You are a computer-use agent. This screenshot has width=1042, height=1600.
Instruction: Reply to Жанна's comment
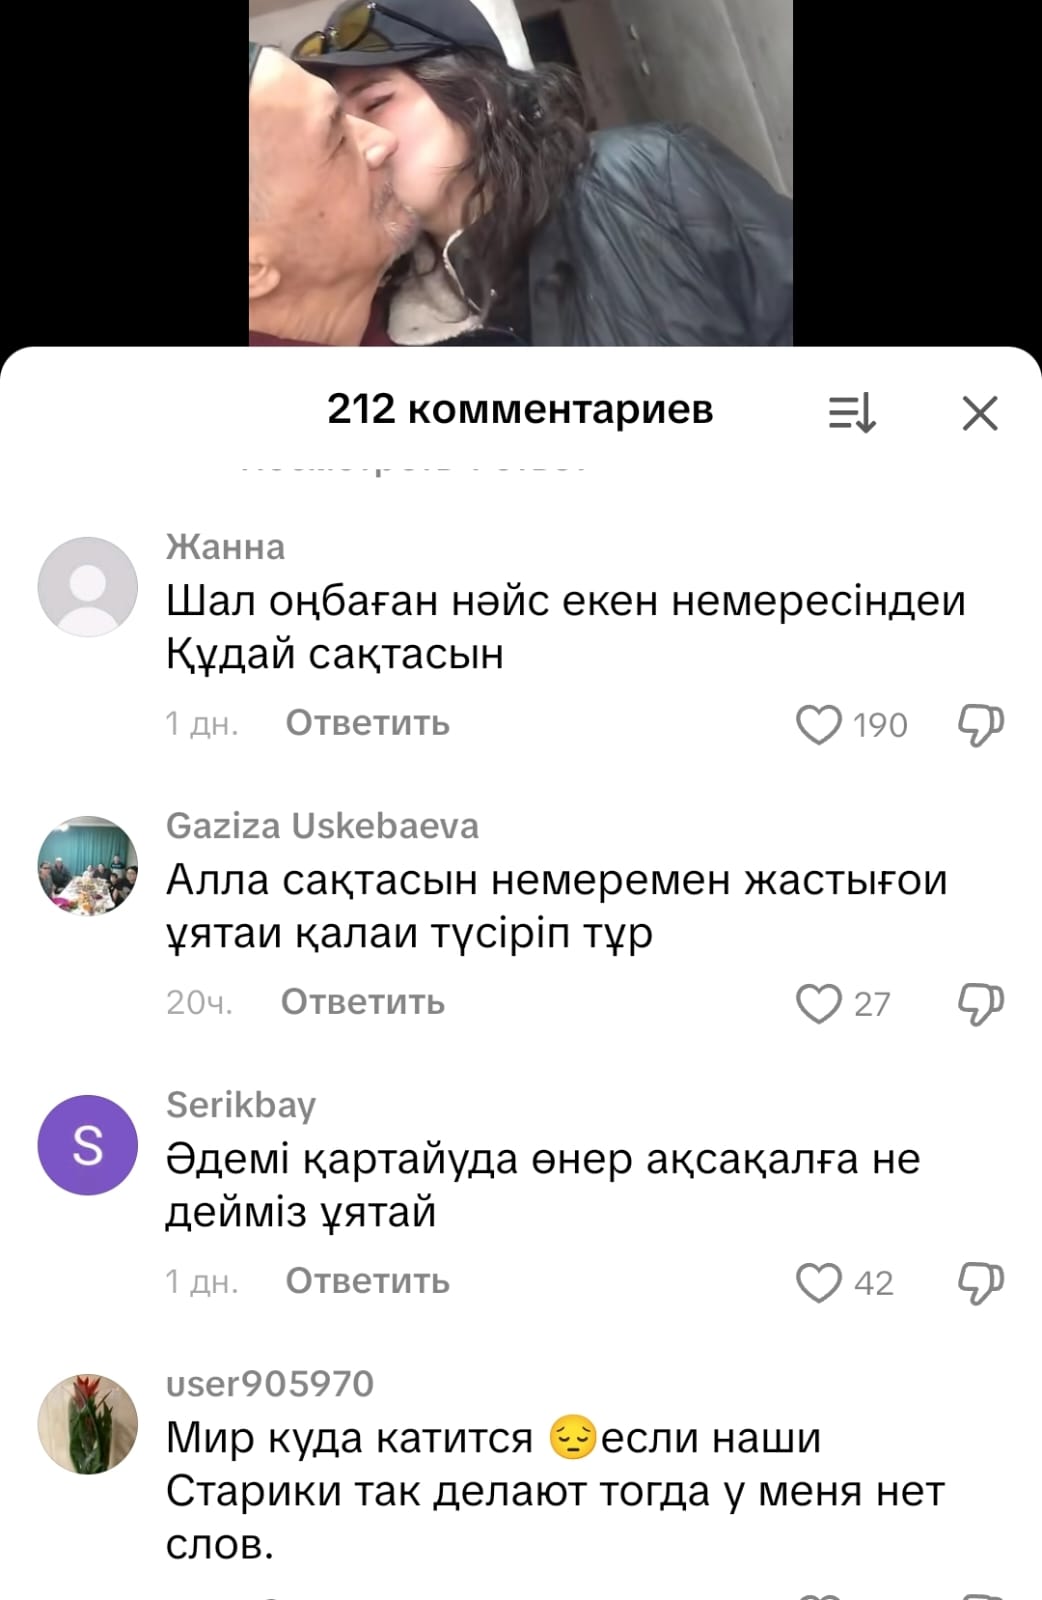pos(367,723)
